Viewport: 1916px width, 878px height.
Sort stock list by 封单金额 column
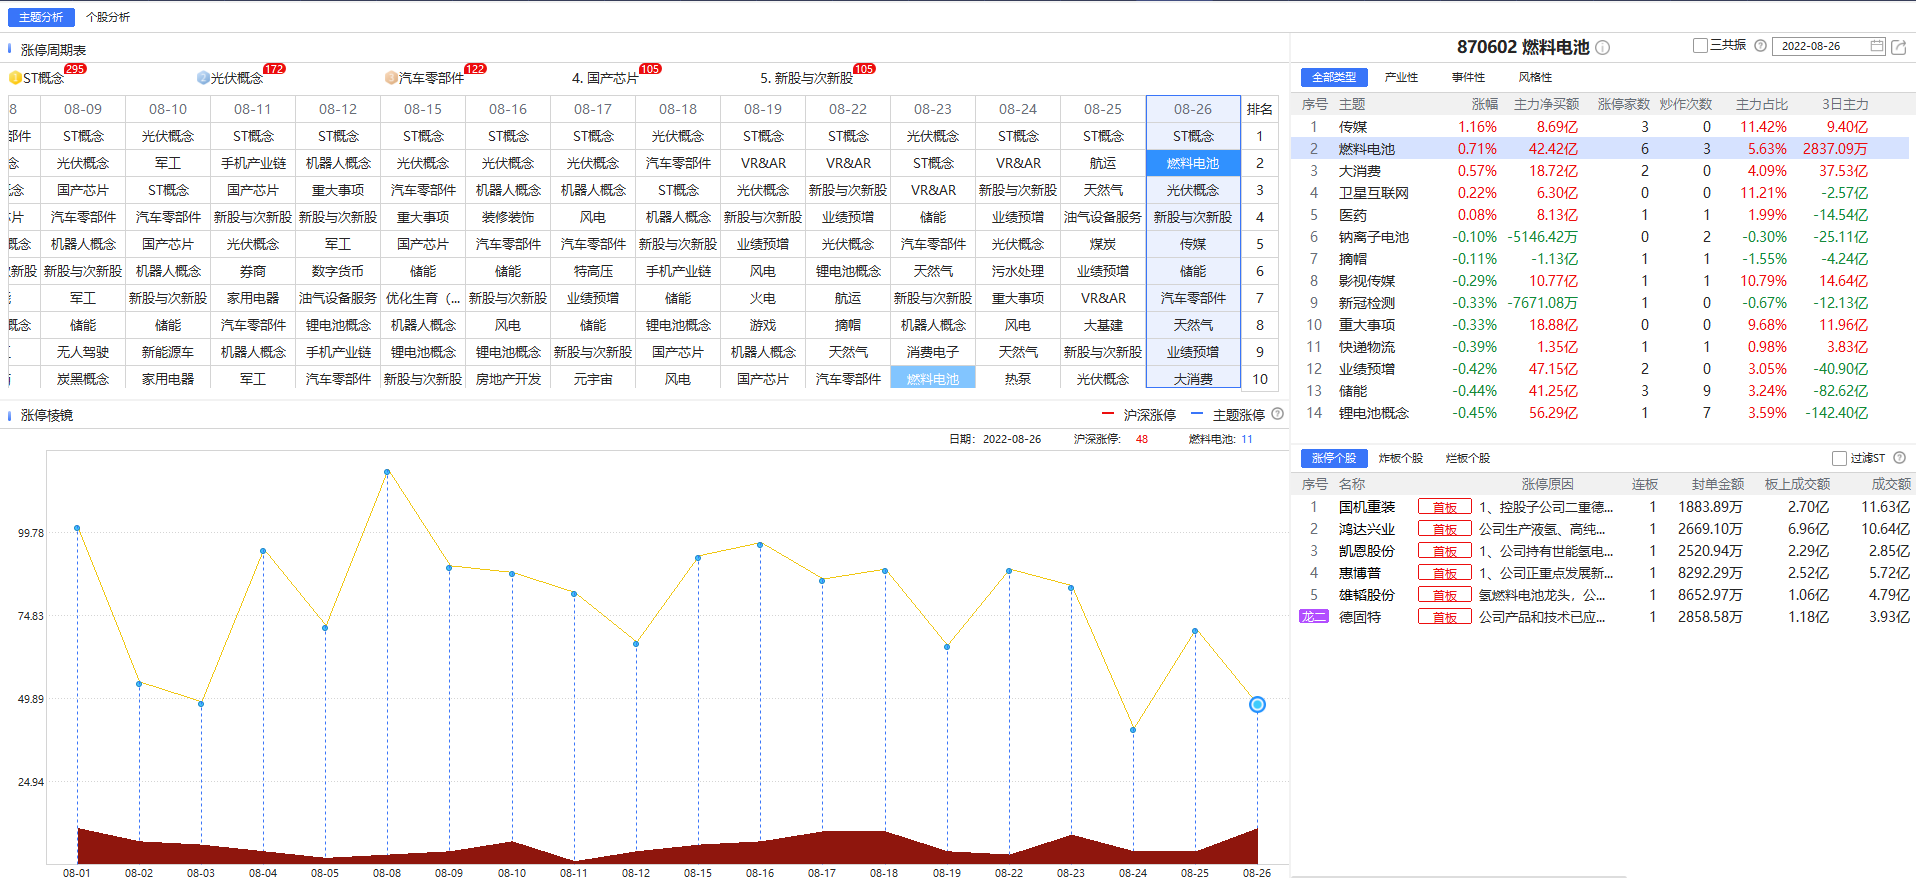pyautogui.click(x=1717, y=484)
